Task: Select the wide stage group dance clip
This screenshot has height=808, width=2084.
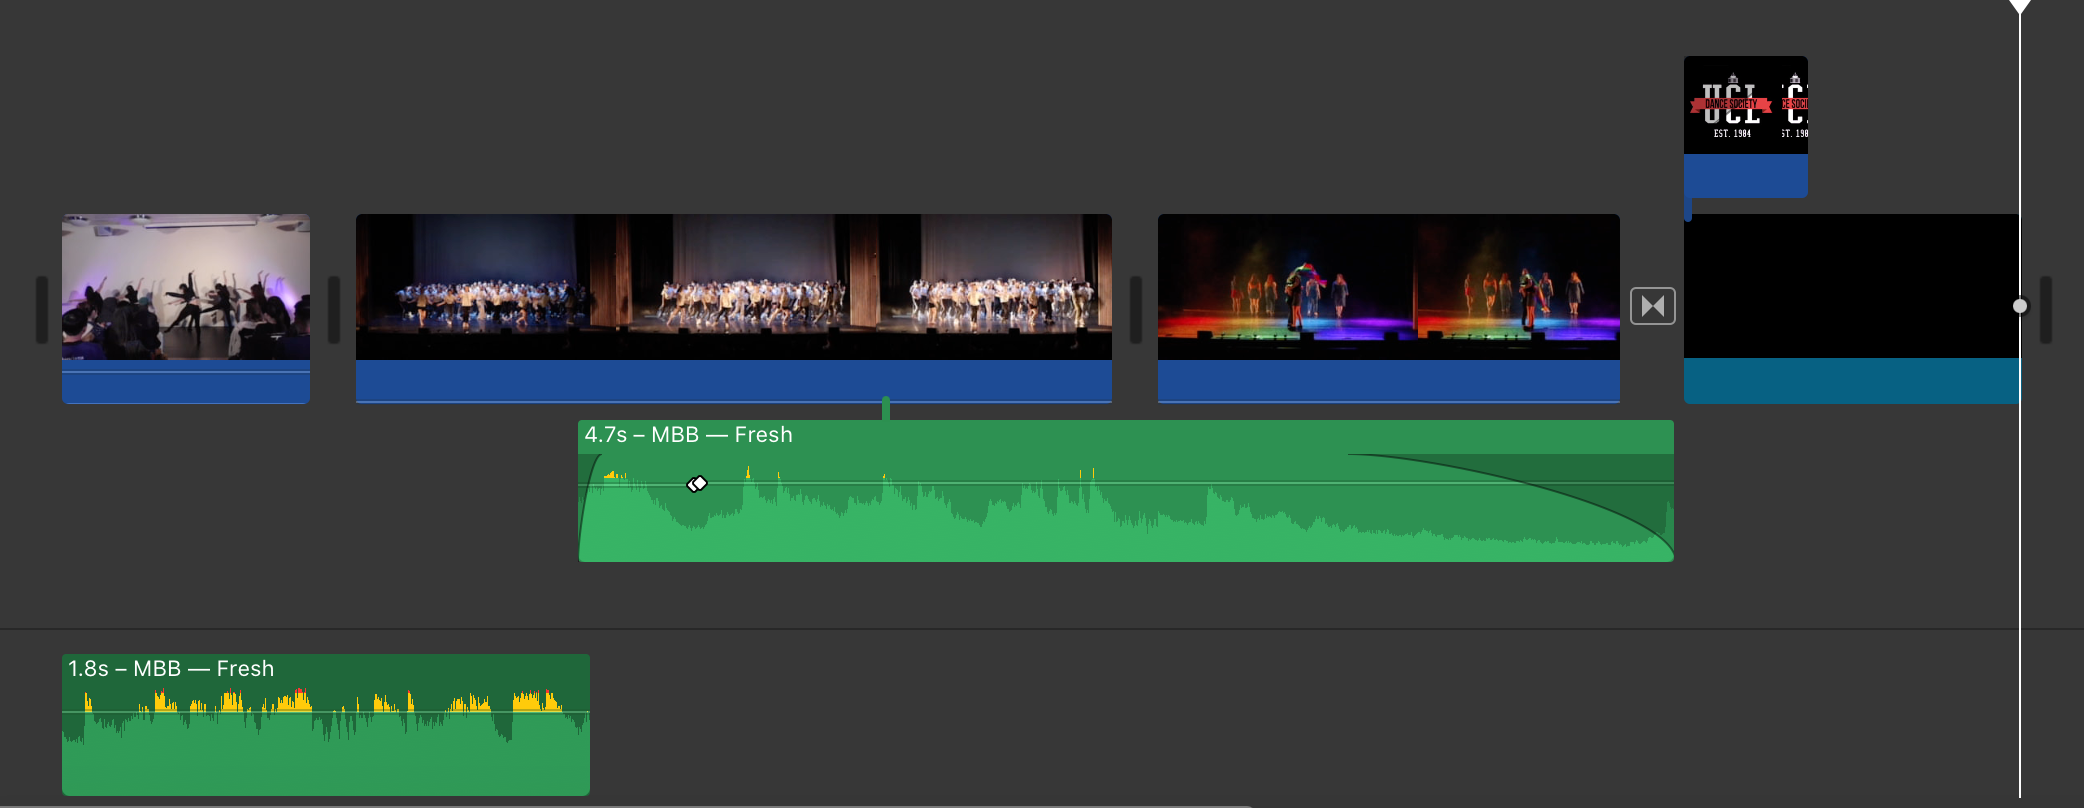Action: pyautogui.click(x=733, y=287)
